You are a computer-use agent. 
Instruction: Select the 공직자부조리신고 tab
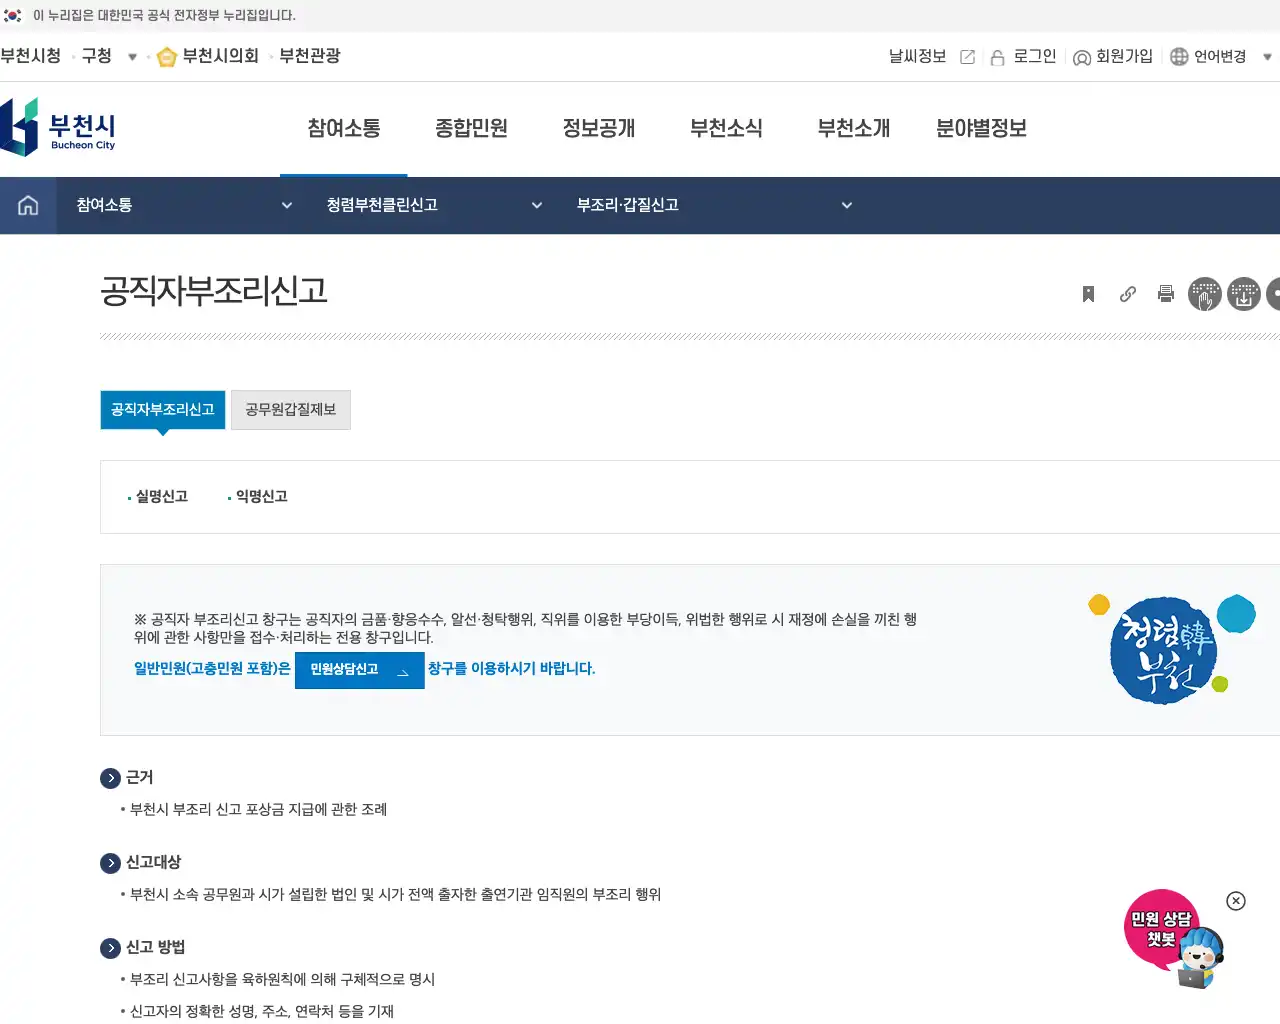click(x=163, y=410)
